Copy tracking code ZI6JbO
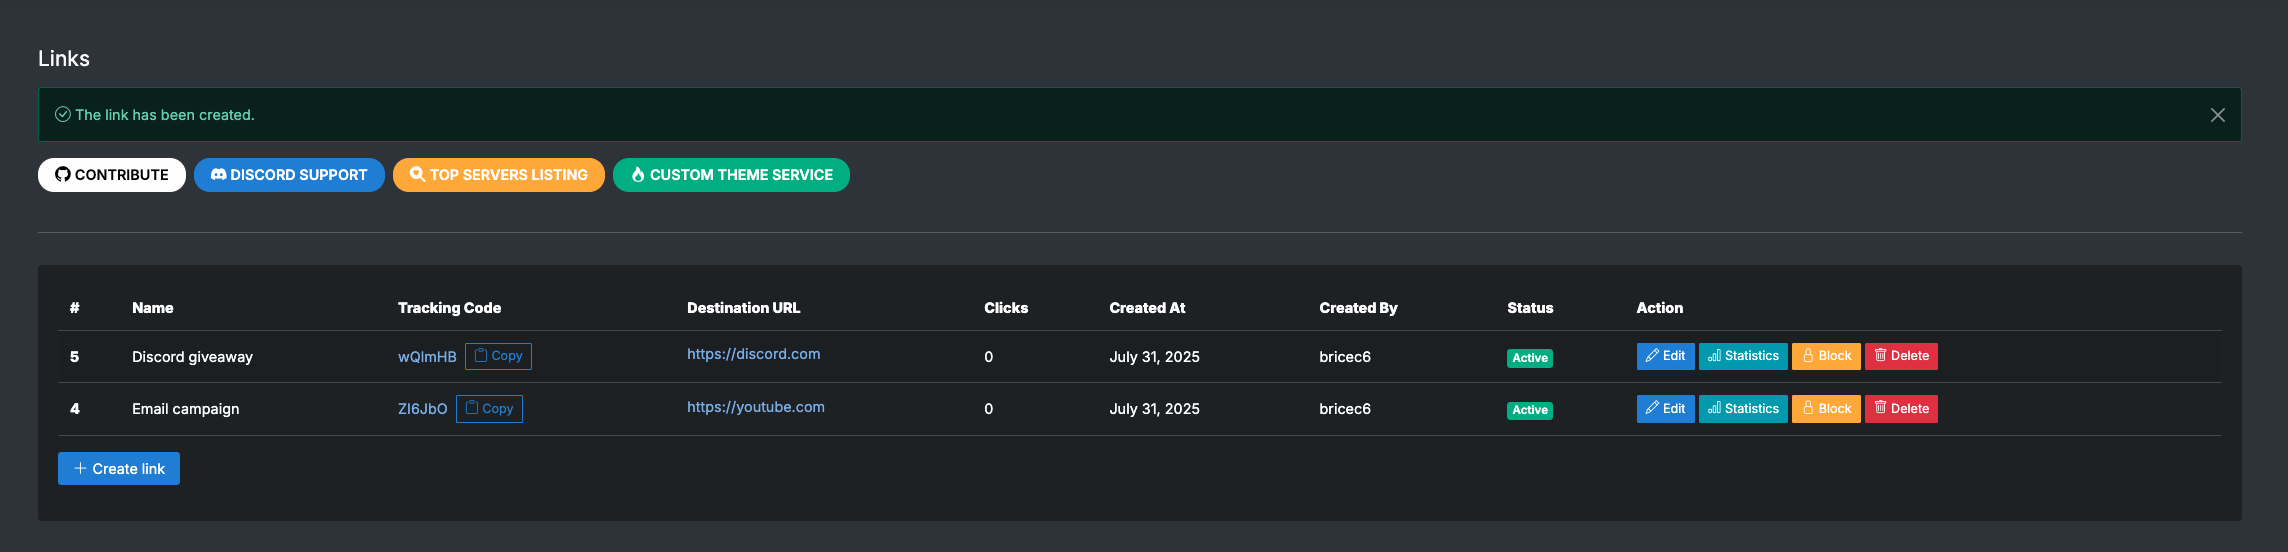Screen dimensions: 2288x552 489,409
